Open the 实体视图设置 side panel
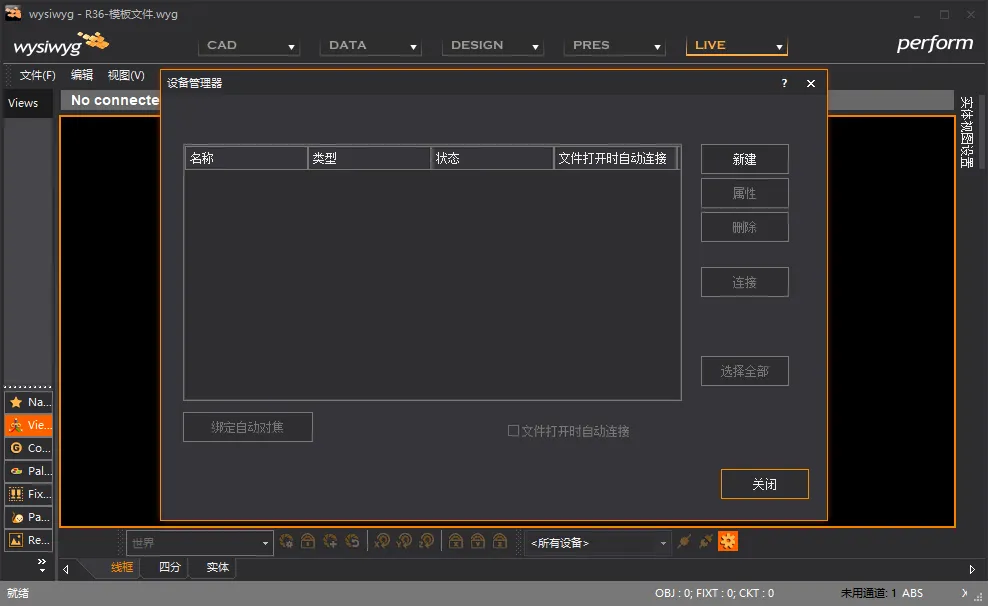 [967, 132]
